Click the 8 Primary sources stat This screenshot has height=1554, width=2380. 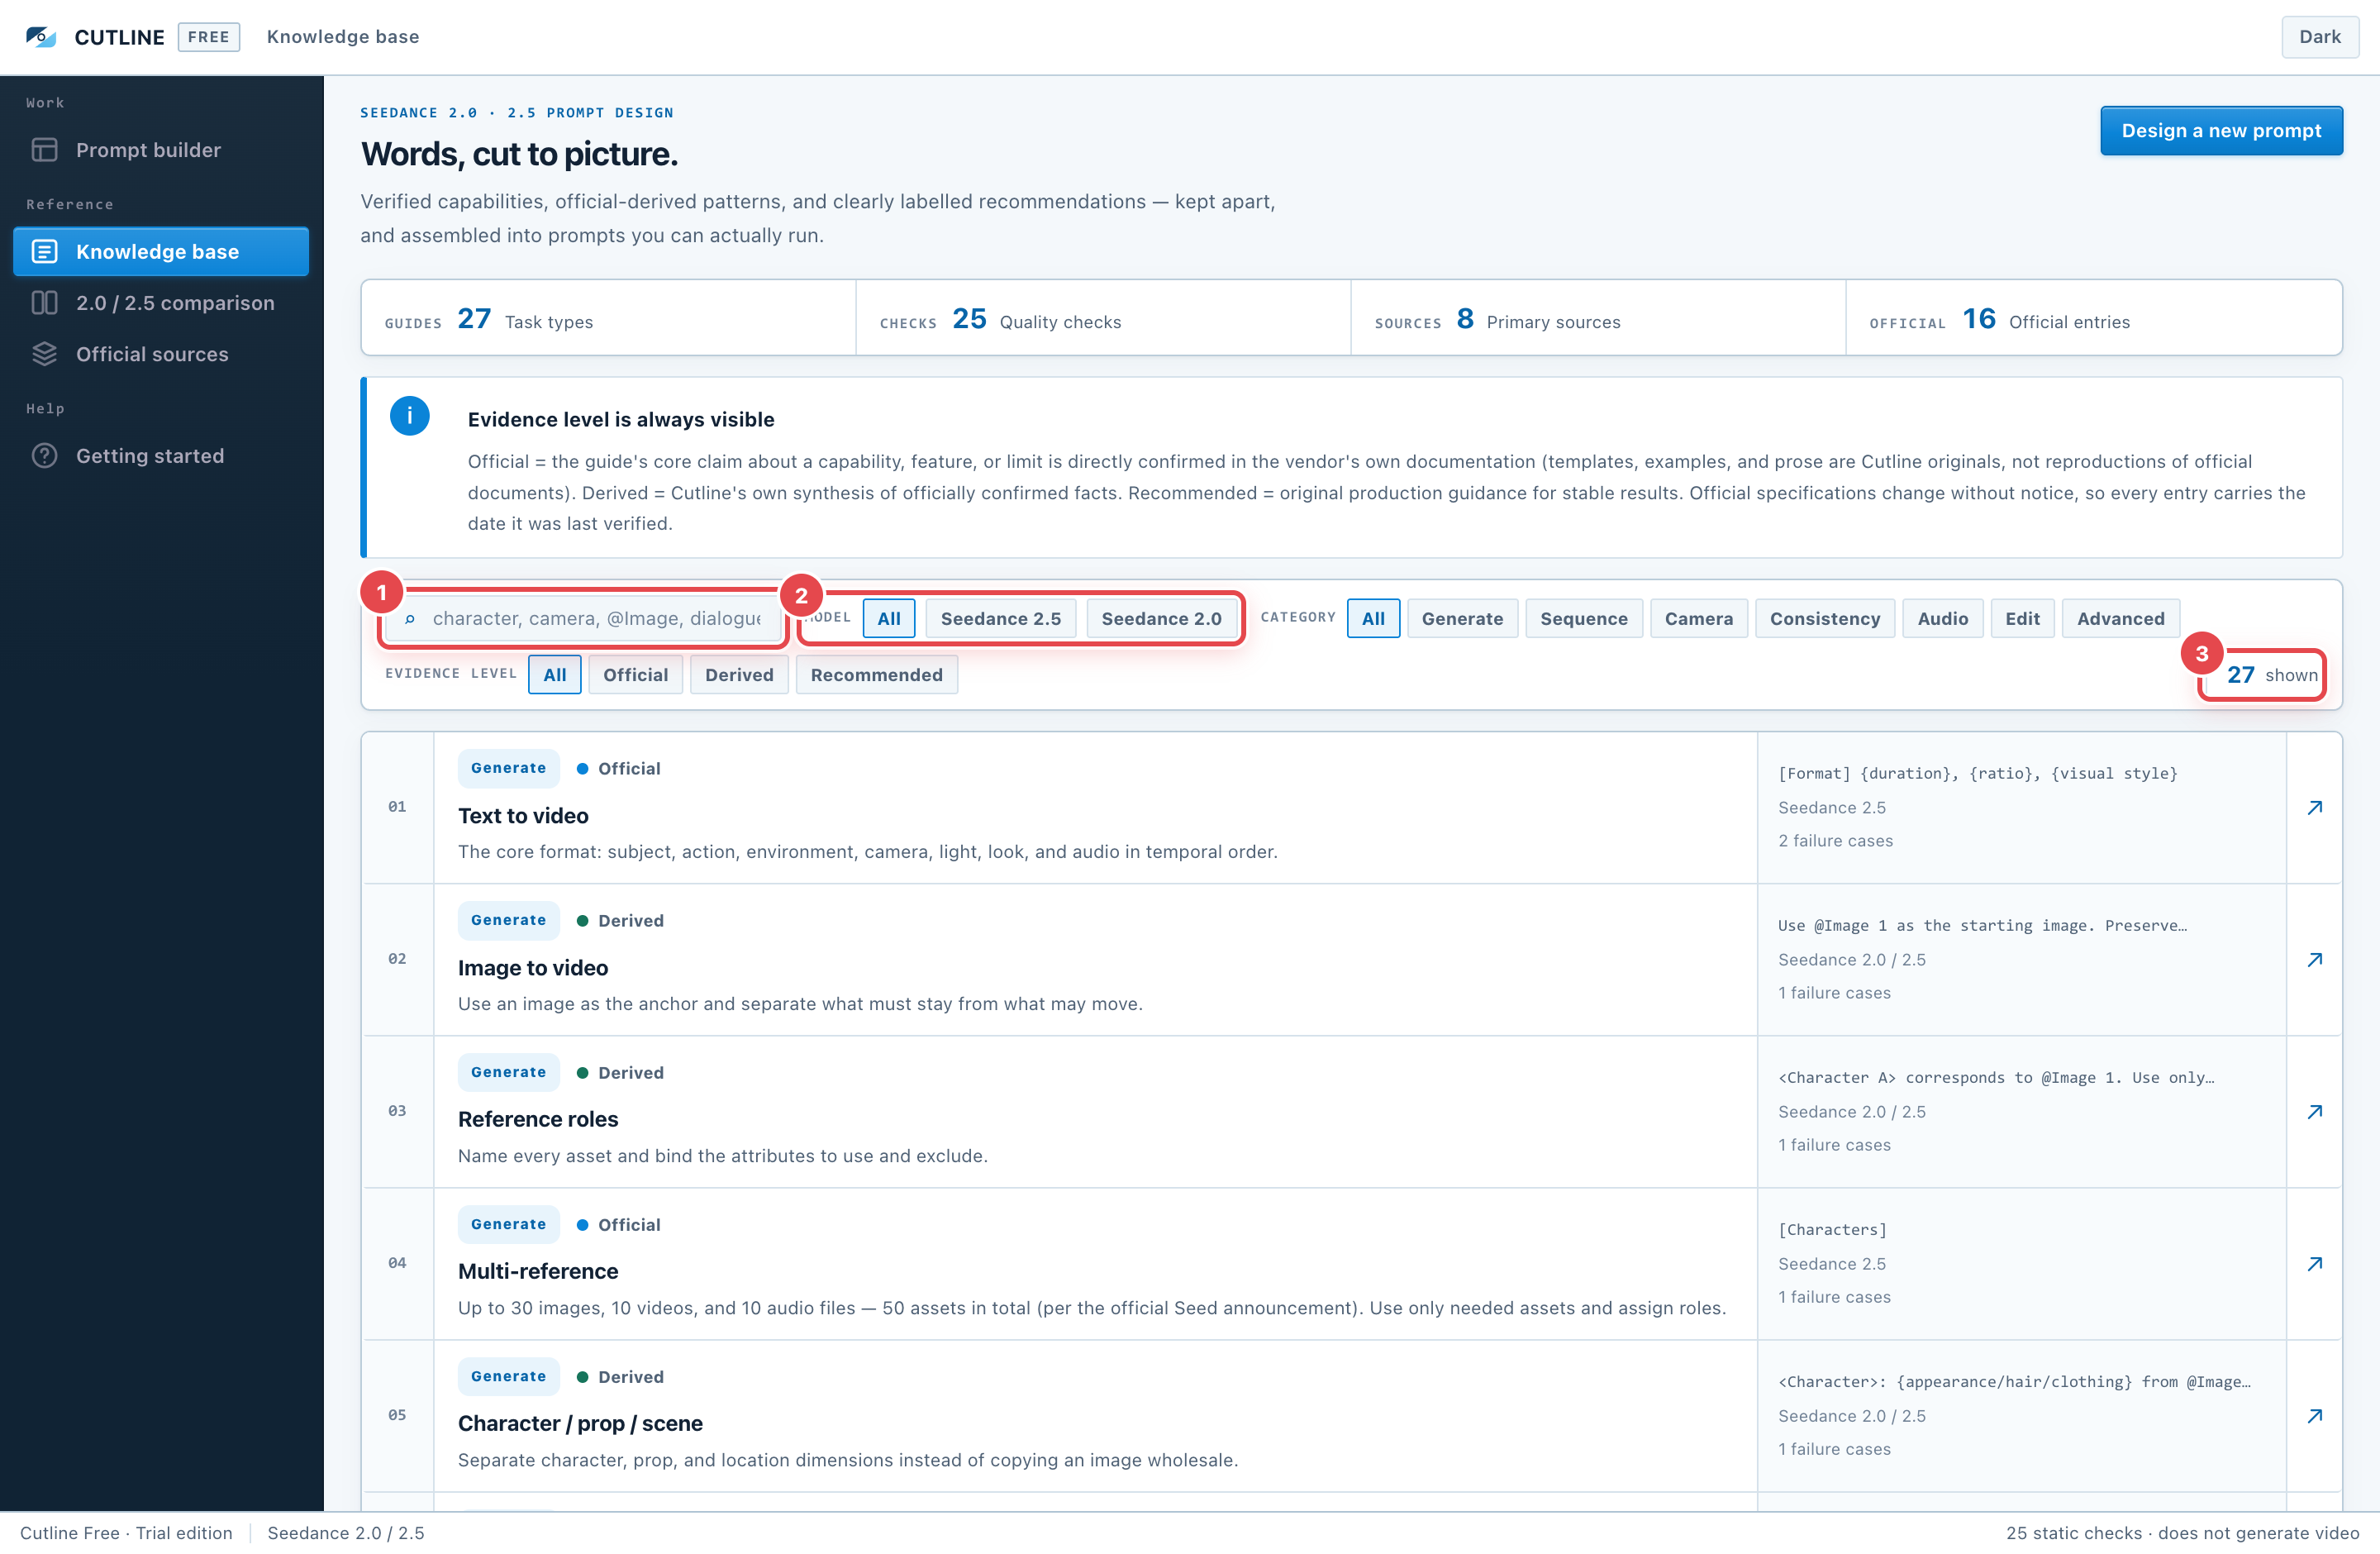[1598, 318]
